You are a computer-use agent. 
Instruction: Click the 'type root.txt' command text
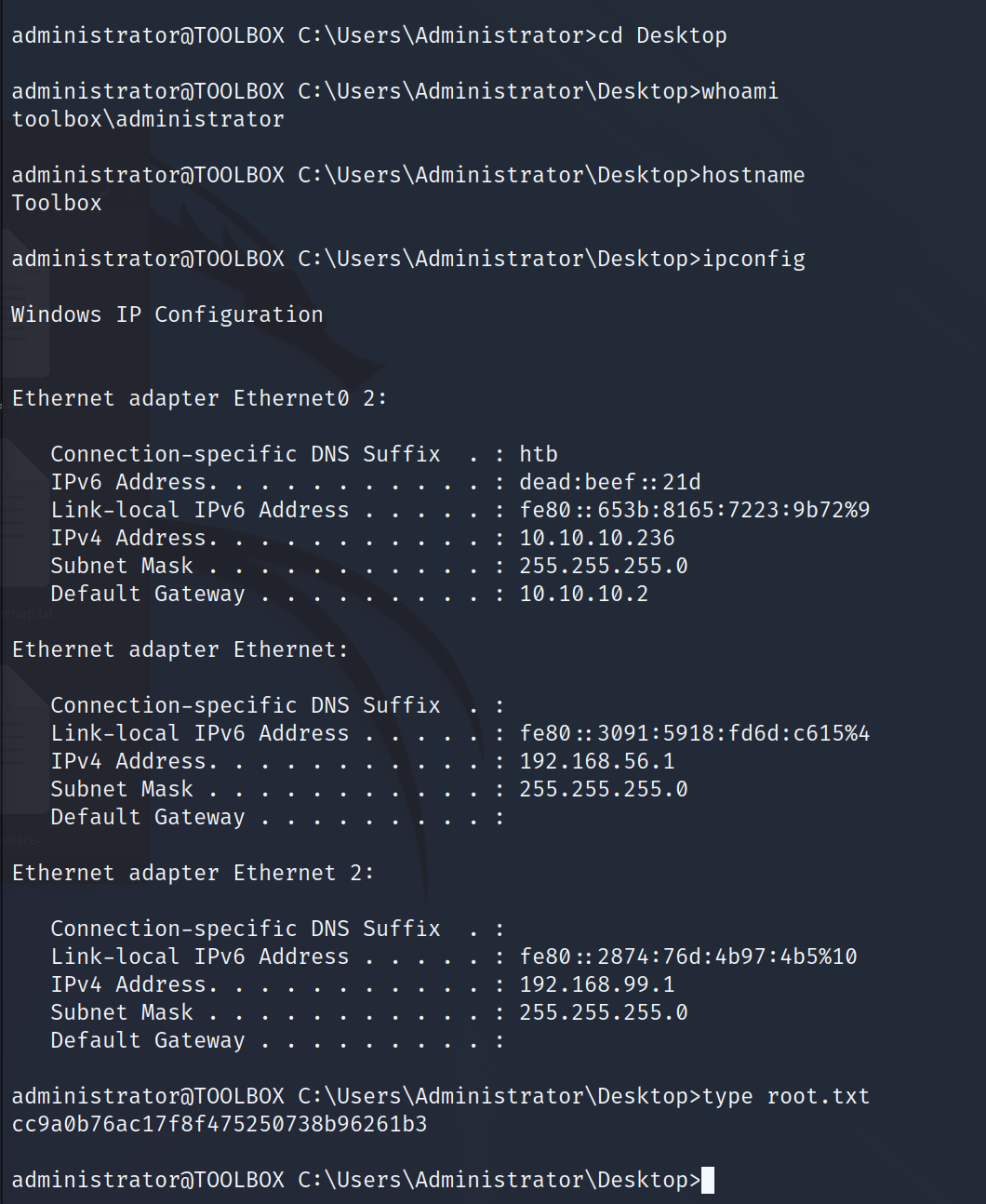[786, 1097]
